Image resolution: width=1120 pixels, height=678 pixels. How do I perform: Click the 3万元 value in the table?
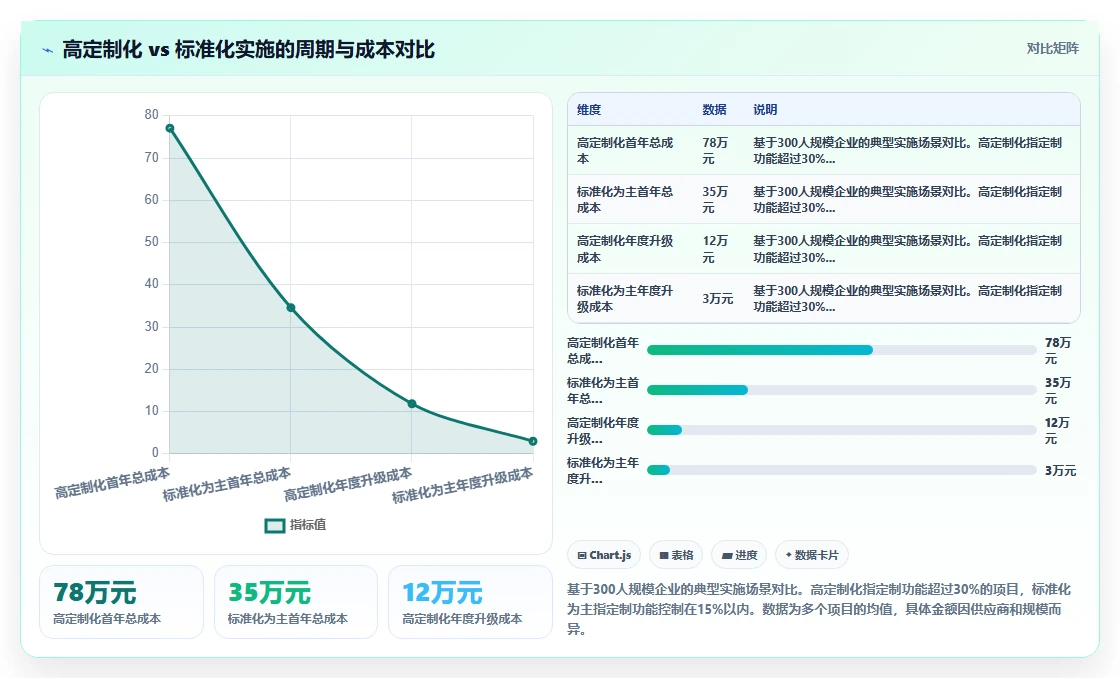(718, 299)
